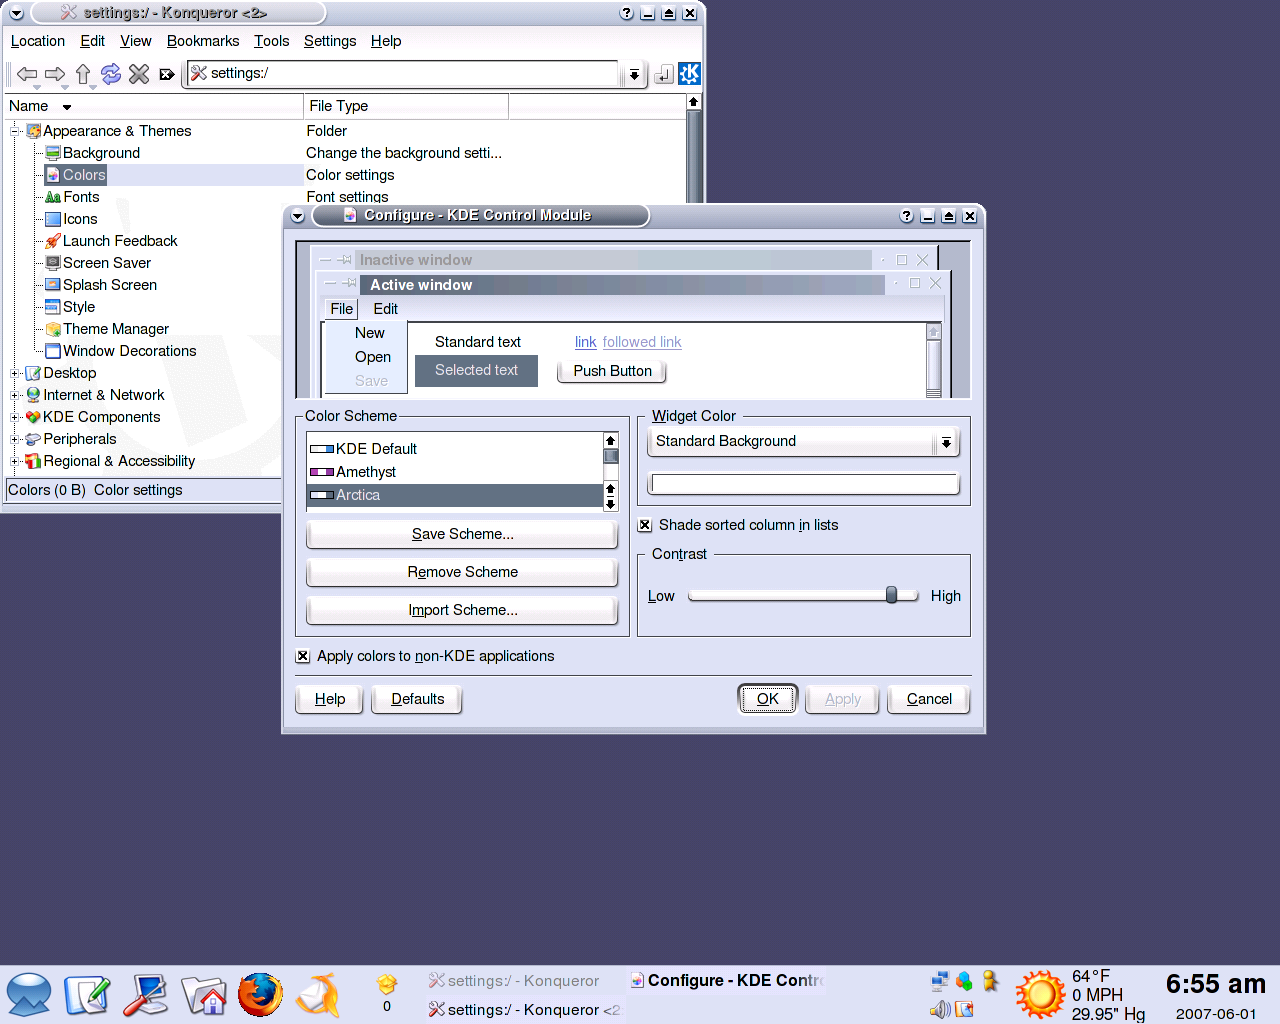Click the color scheme list scrollbar
This screenshot has width=1280, height=1024.
point(611,472)
